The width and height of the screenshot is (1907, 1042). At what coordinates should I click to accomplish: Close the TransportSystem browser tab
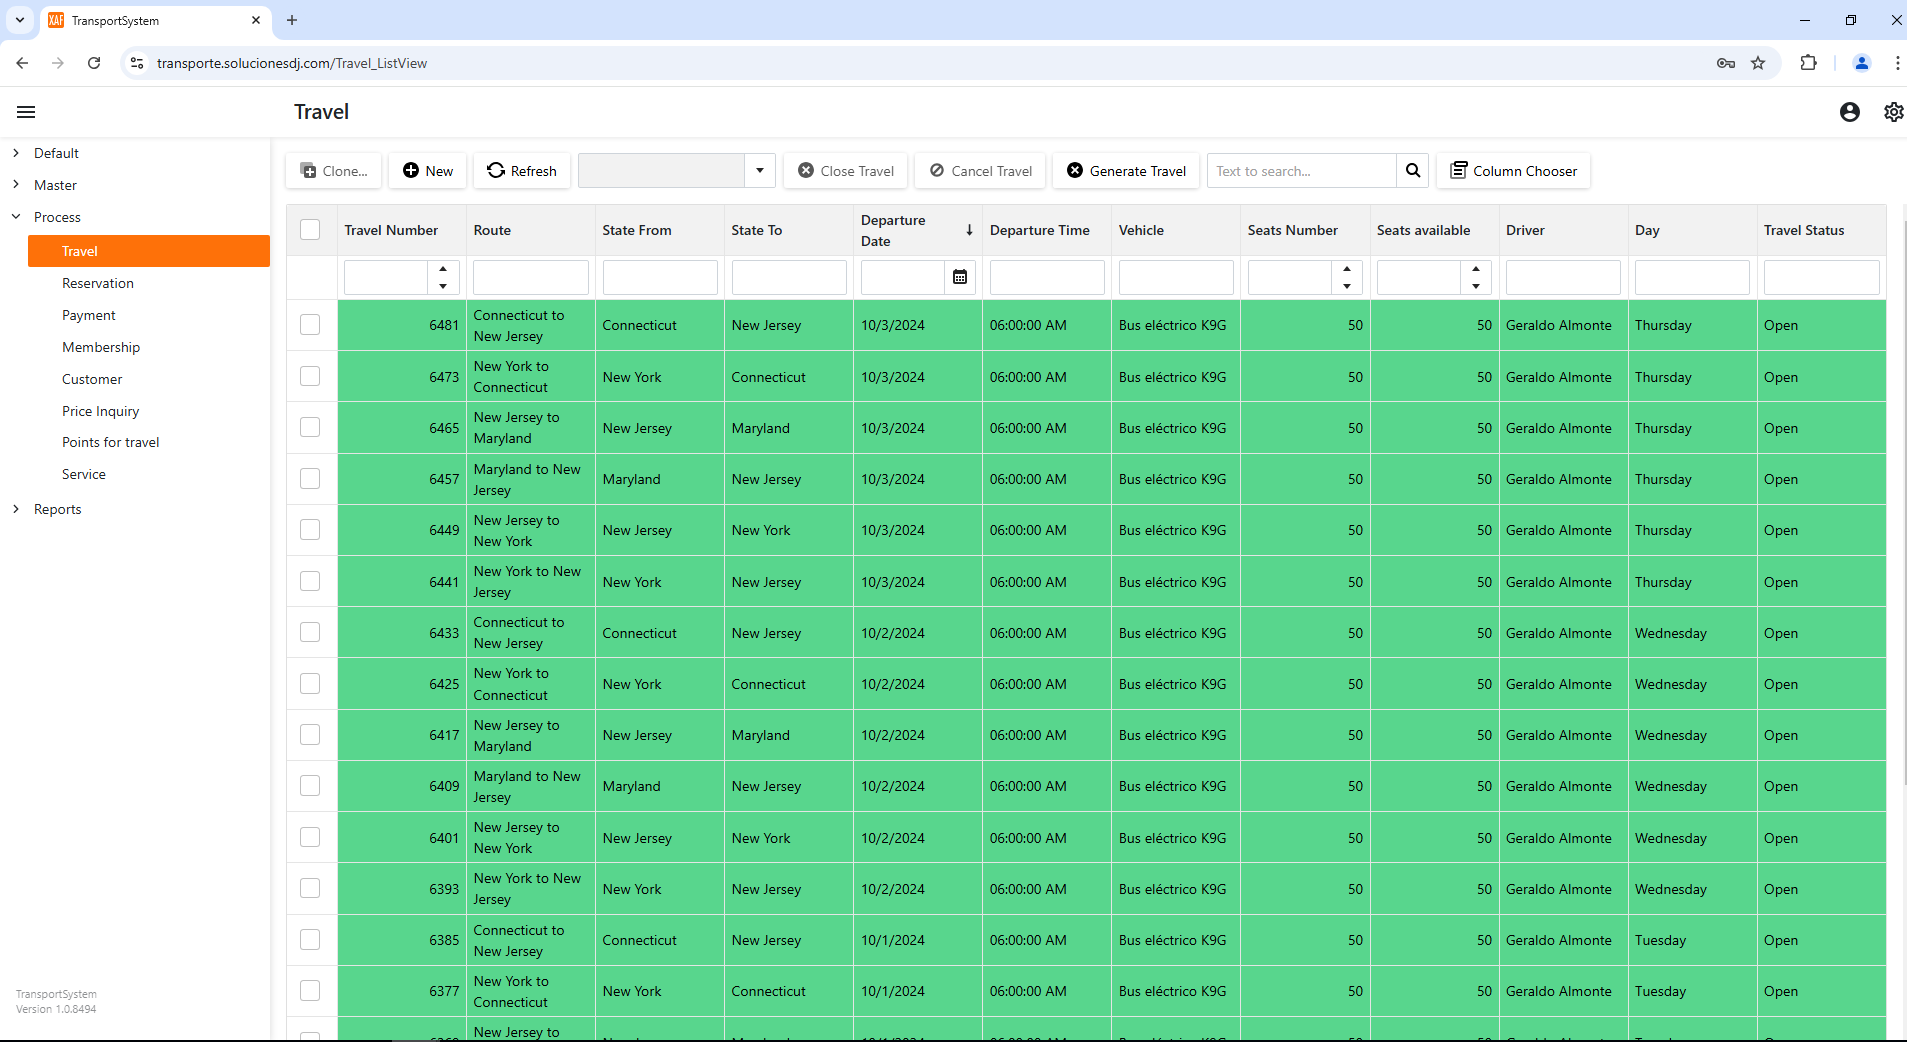[256, 20]
